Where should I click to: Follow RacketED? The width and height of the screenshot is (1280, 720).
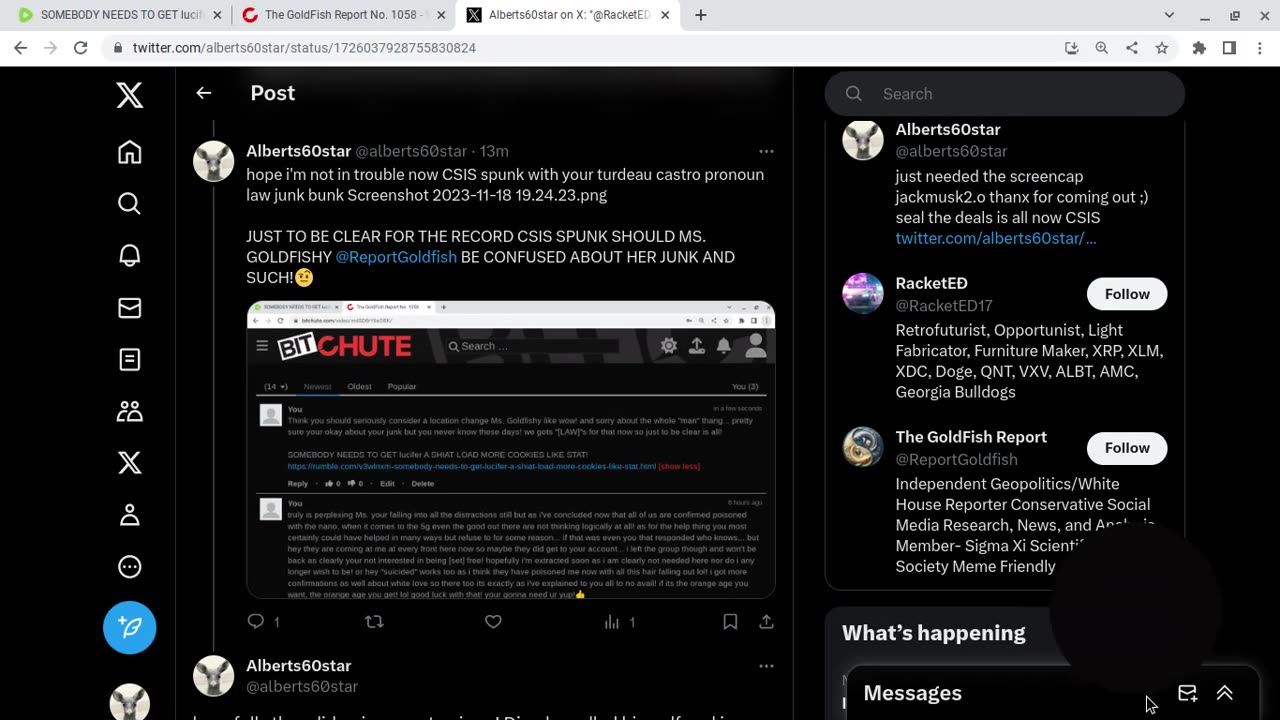pos(1127,294)
